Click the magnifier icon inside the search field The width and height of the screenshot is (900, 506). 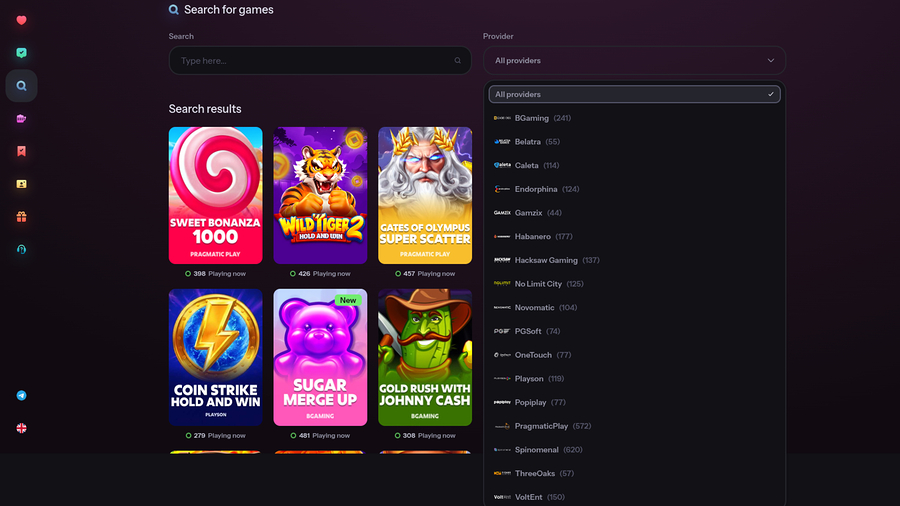(x=457, y=60)
